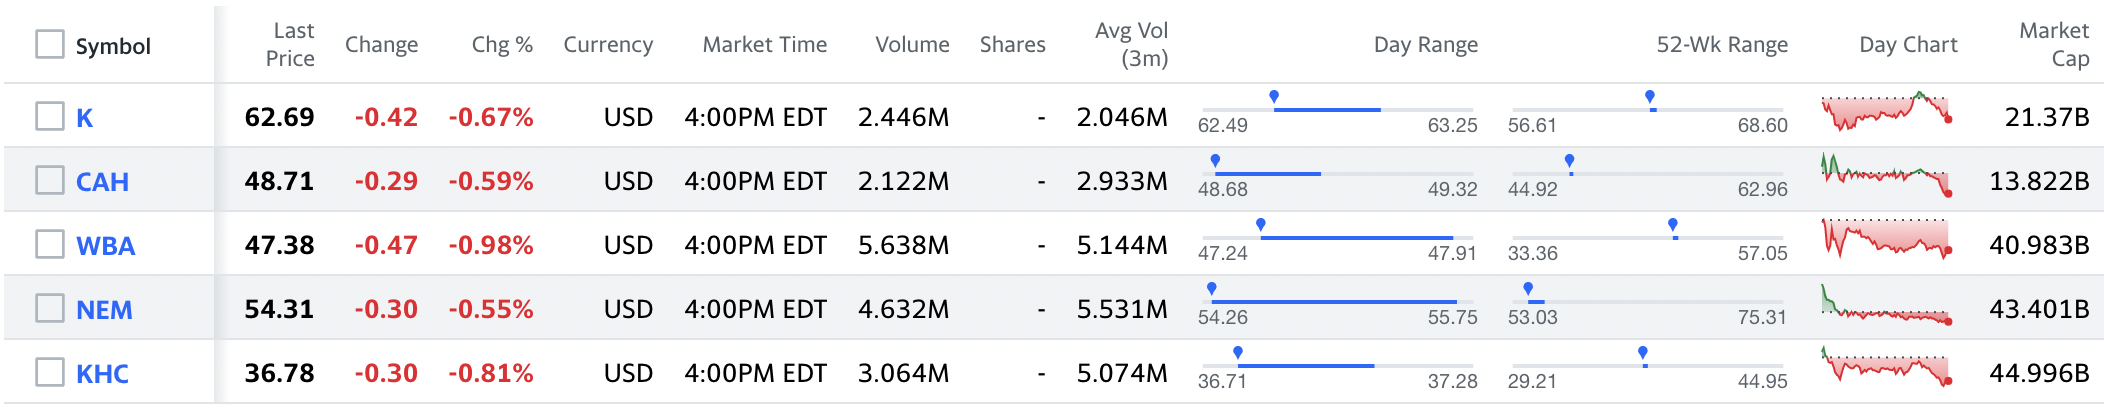Sort by the Currency column header
The image size is (2104, 418).
point(608,45)
